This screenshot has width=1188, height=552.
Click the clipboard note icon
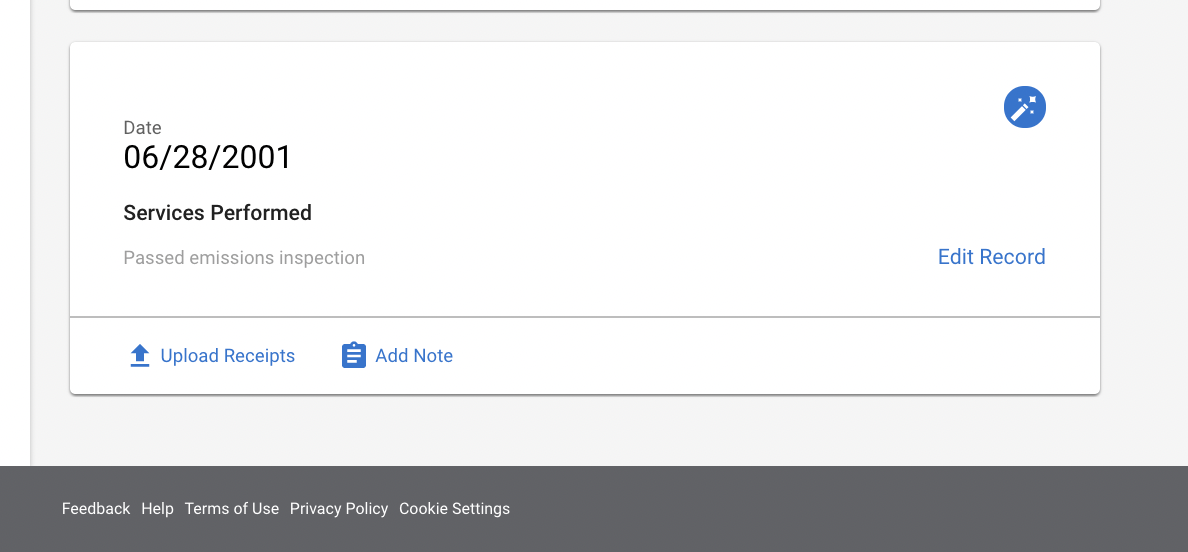(x=354, y=355)
